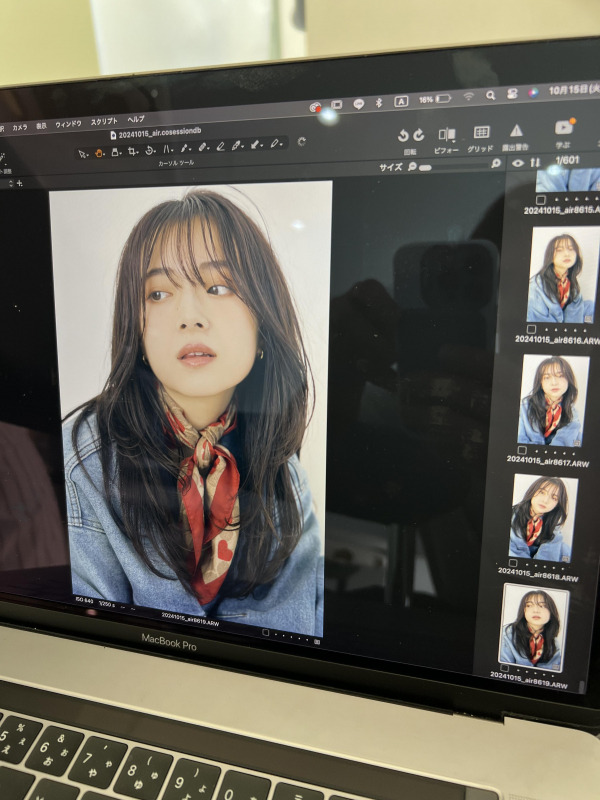Click the カーソル ツール toolbar label

[176, 163]
